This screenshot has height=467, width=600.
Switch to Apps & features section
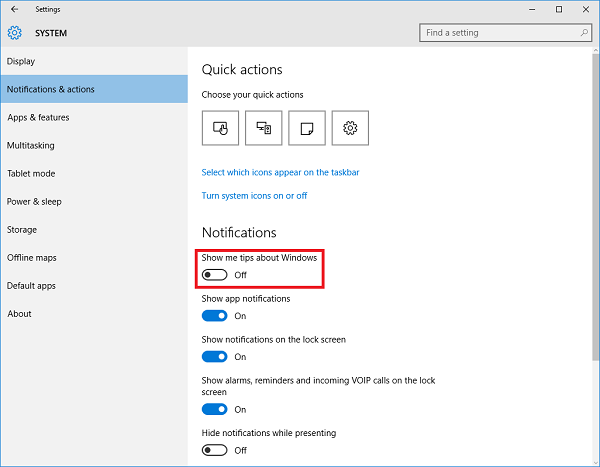(39, 117)
